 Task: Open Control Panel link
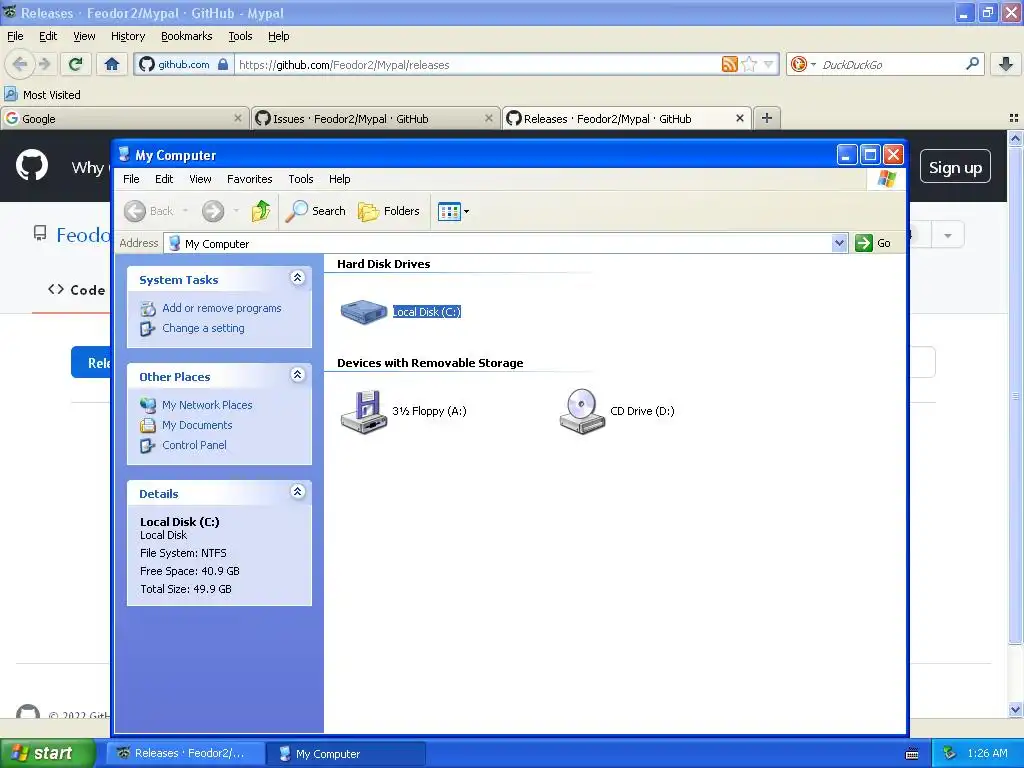click(x=194, y=445)
